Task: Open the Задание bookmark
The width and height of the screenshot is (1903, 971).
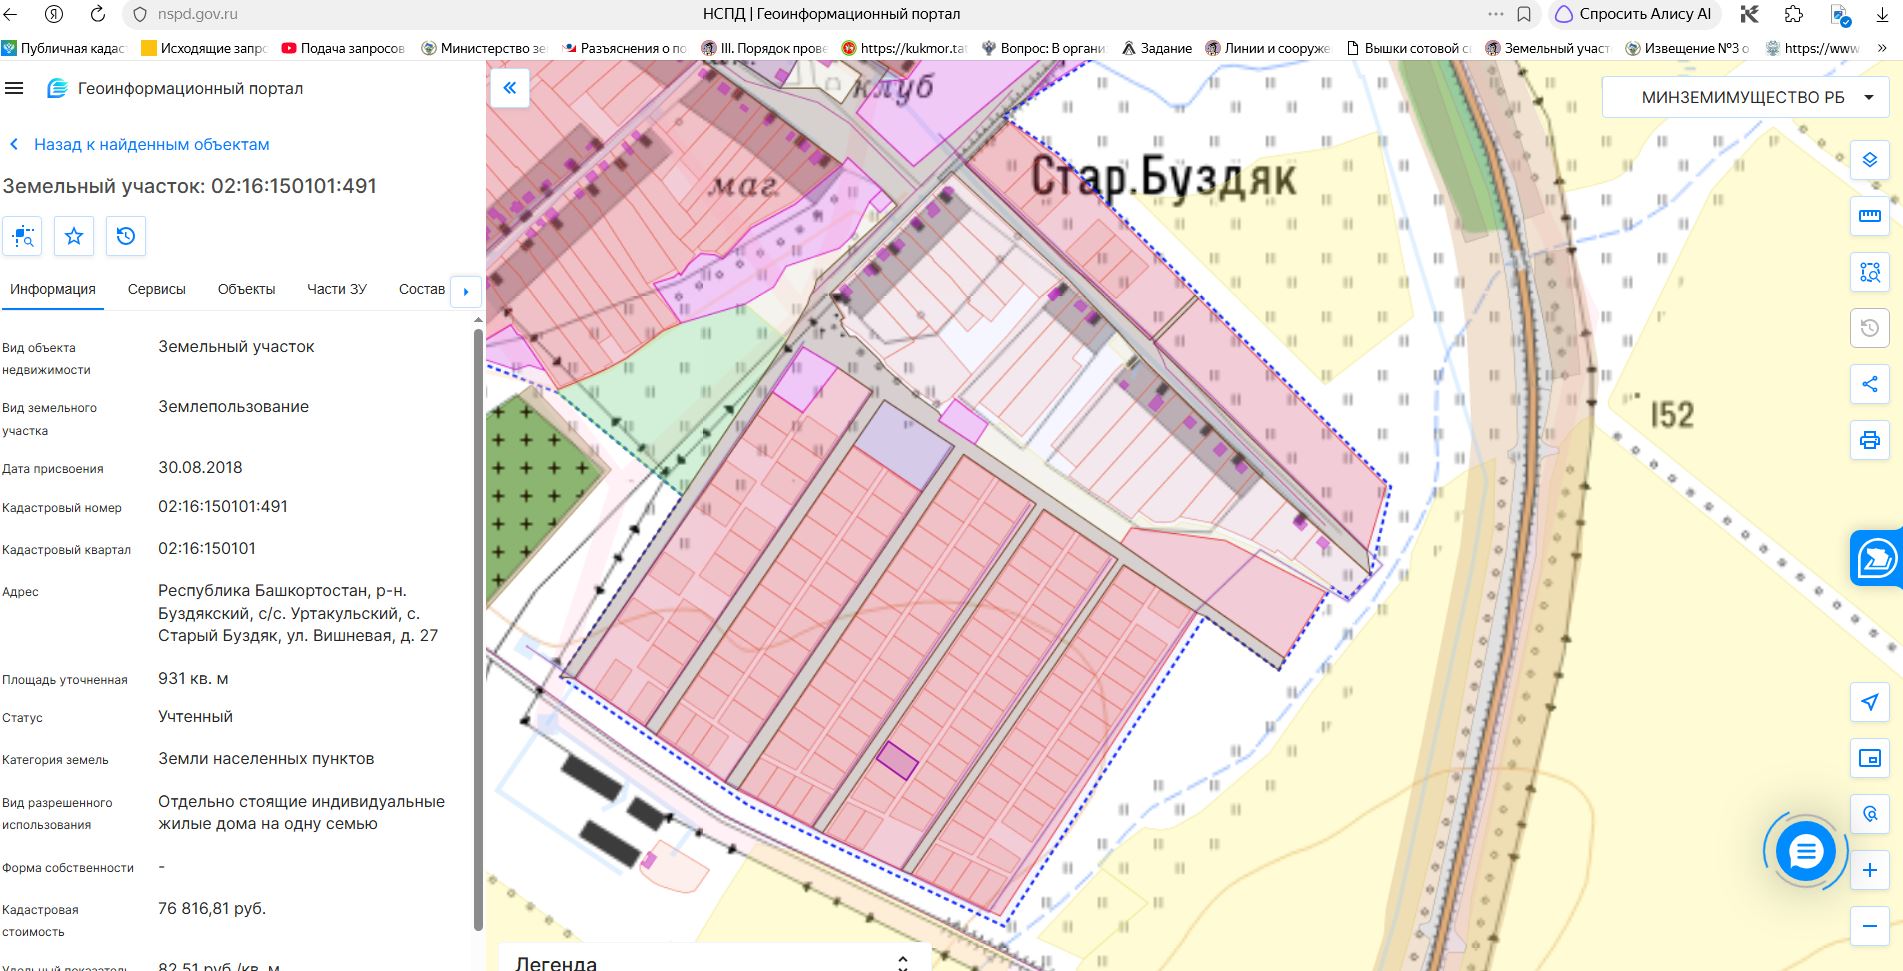Action: coord(1157,48)
